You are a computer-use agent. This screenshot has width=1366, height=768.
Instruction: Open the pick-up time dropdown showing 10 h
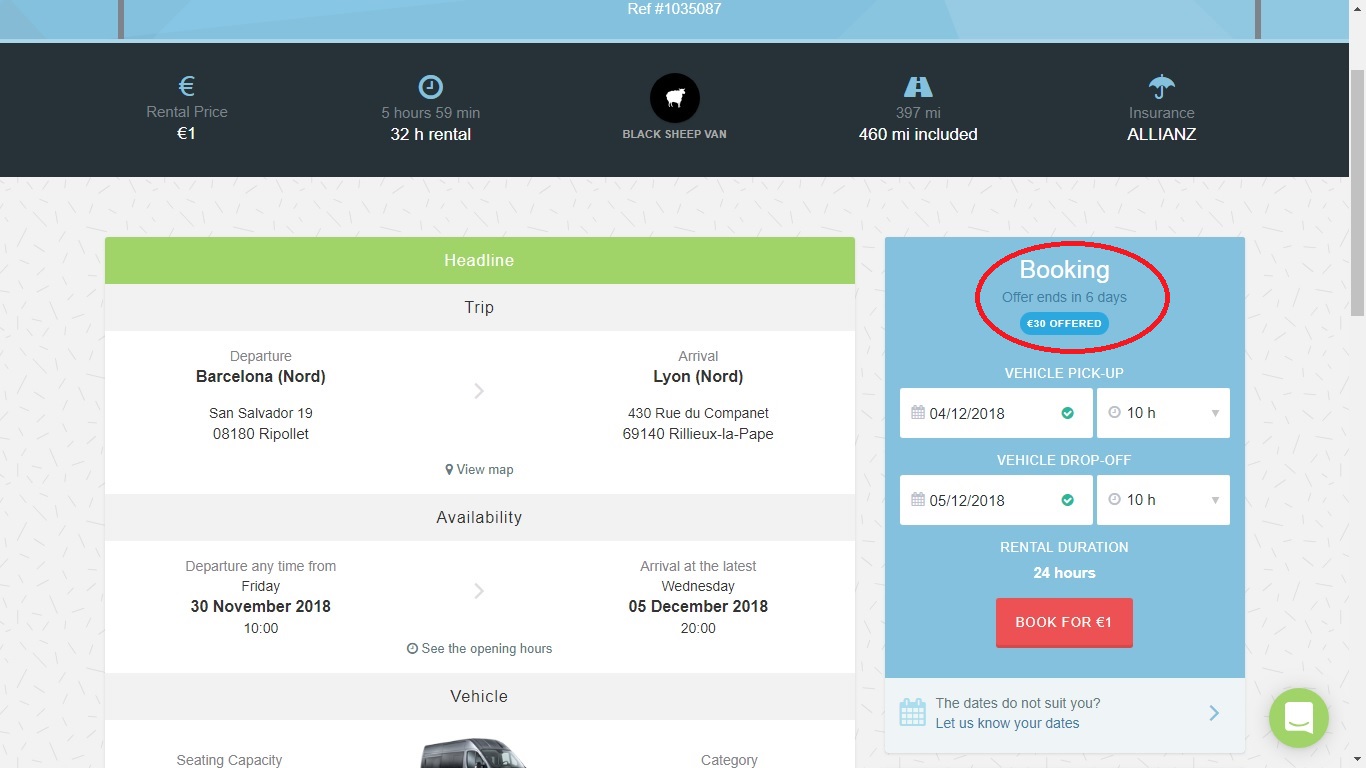pos(1163,413)
